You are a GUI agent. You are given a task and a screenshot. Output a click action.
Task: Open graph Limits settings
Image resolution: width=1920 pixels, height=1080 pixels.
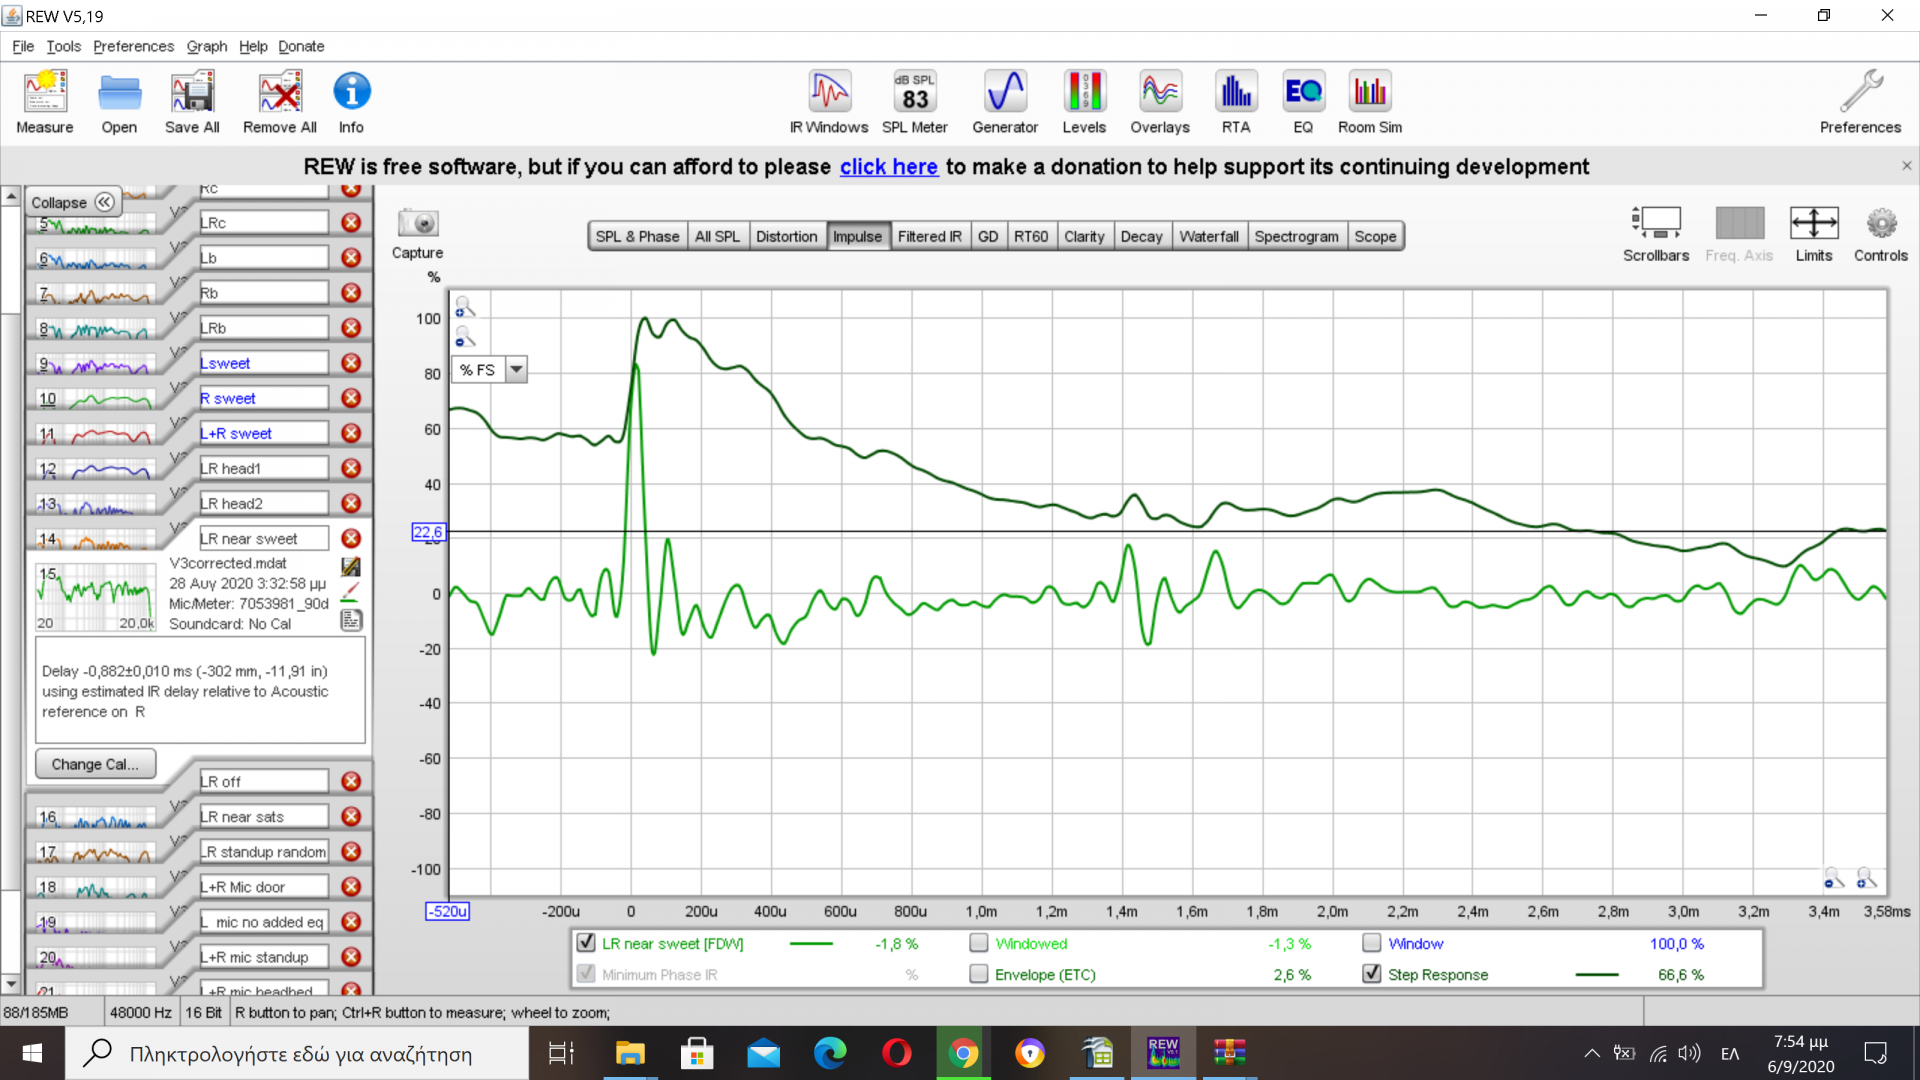point(1814,222)
